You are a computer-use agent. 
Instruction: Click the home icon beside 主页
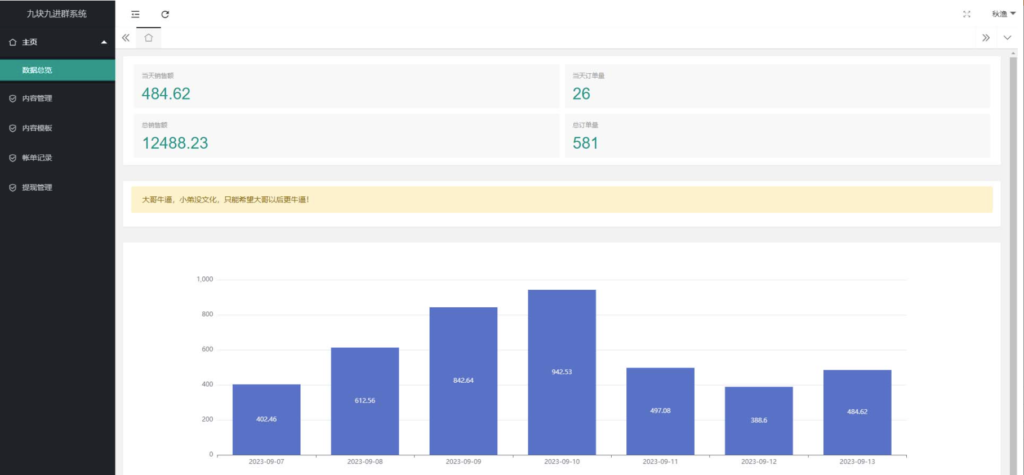[12, 42]
